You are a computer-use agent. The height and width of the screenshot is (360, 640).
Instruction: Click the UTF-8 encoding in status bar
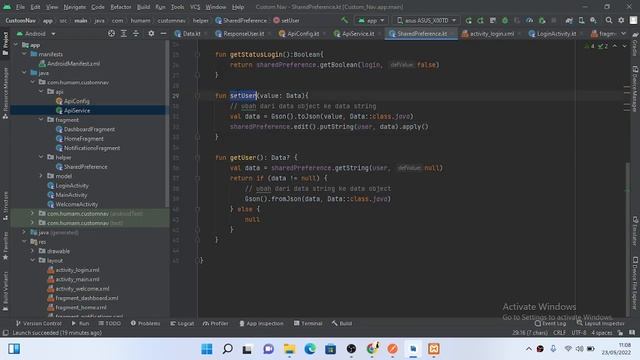pos(579,333)
